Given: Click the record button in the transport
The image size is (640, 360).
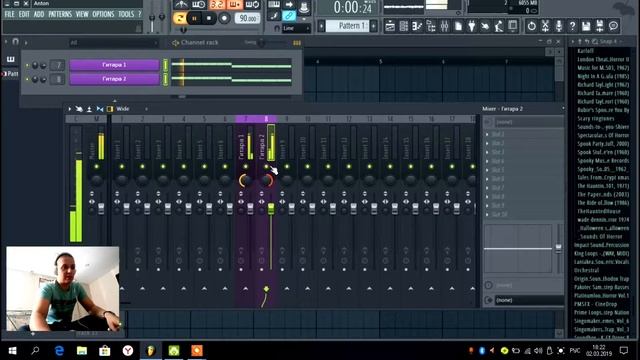Looking at the screenshot, I should point(224,18).
